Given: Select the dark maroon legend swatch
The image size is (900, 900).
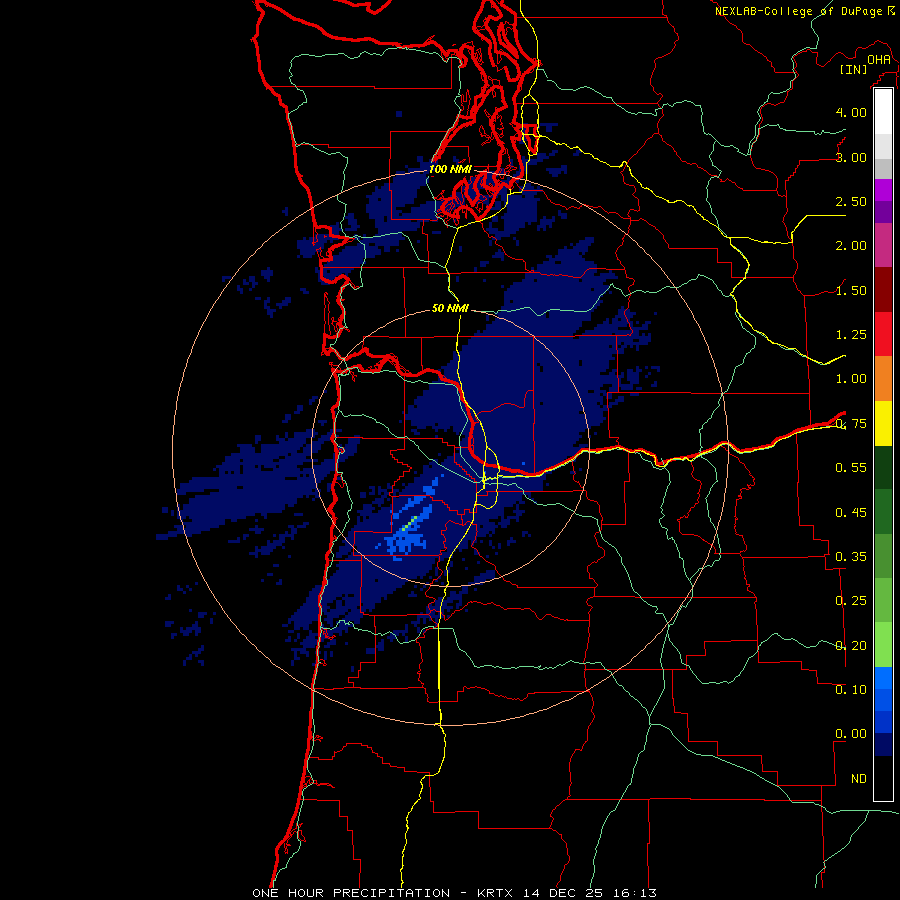Looking at the screenshot, I should click(883, 290).
